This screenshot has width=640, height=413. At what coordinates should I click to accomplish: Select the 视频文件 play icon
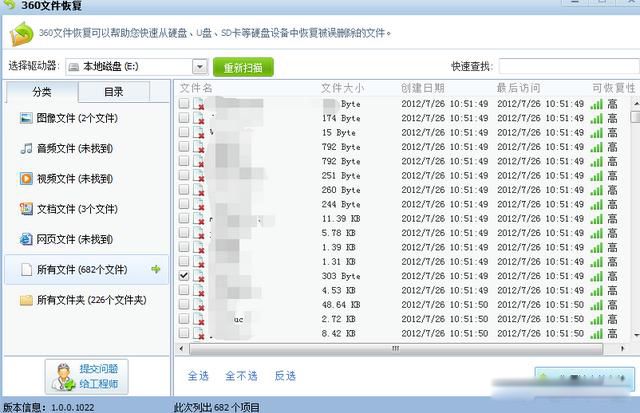pos(26,179)
